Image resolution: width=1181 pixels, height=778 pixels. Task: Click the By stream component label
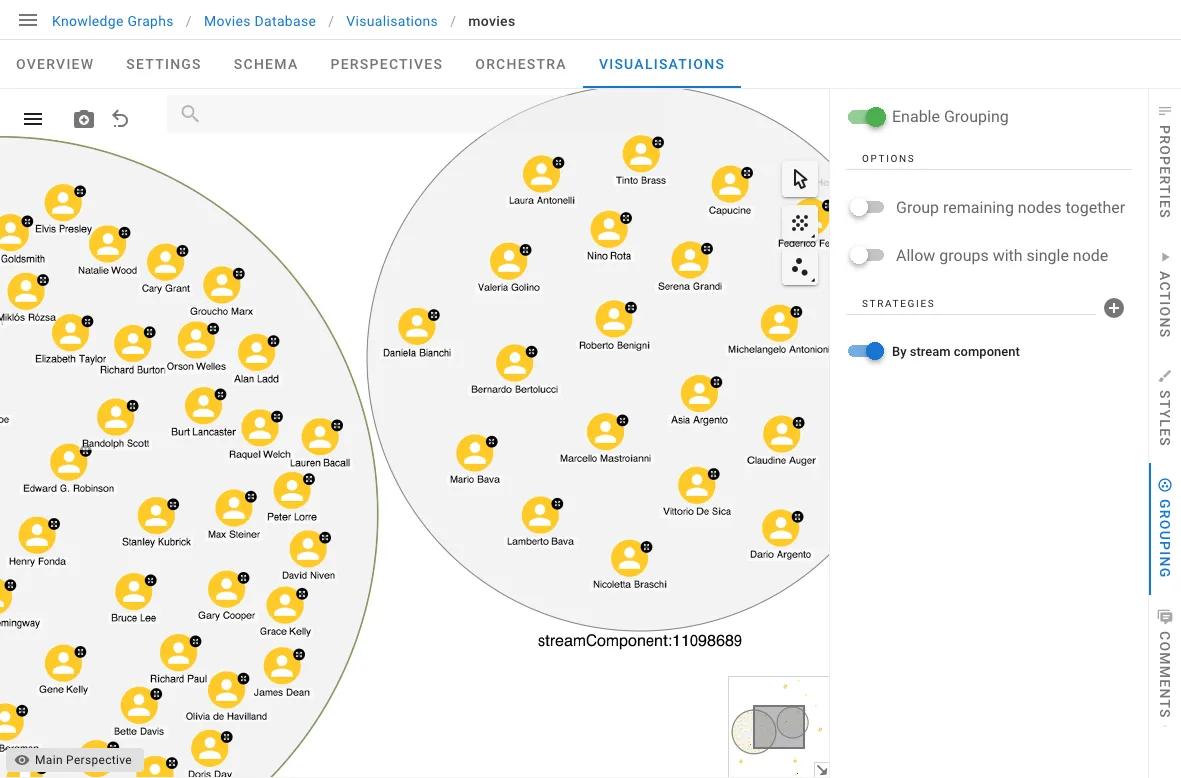coord(955,352)
